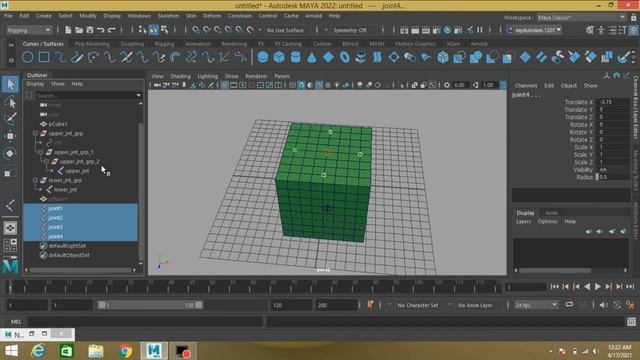
Task: Click Play Backwards on the timeline
Action: pyautogui.click(x=587, y=287)
